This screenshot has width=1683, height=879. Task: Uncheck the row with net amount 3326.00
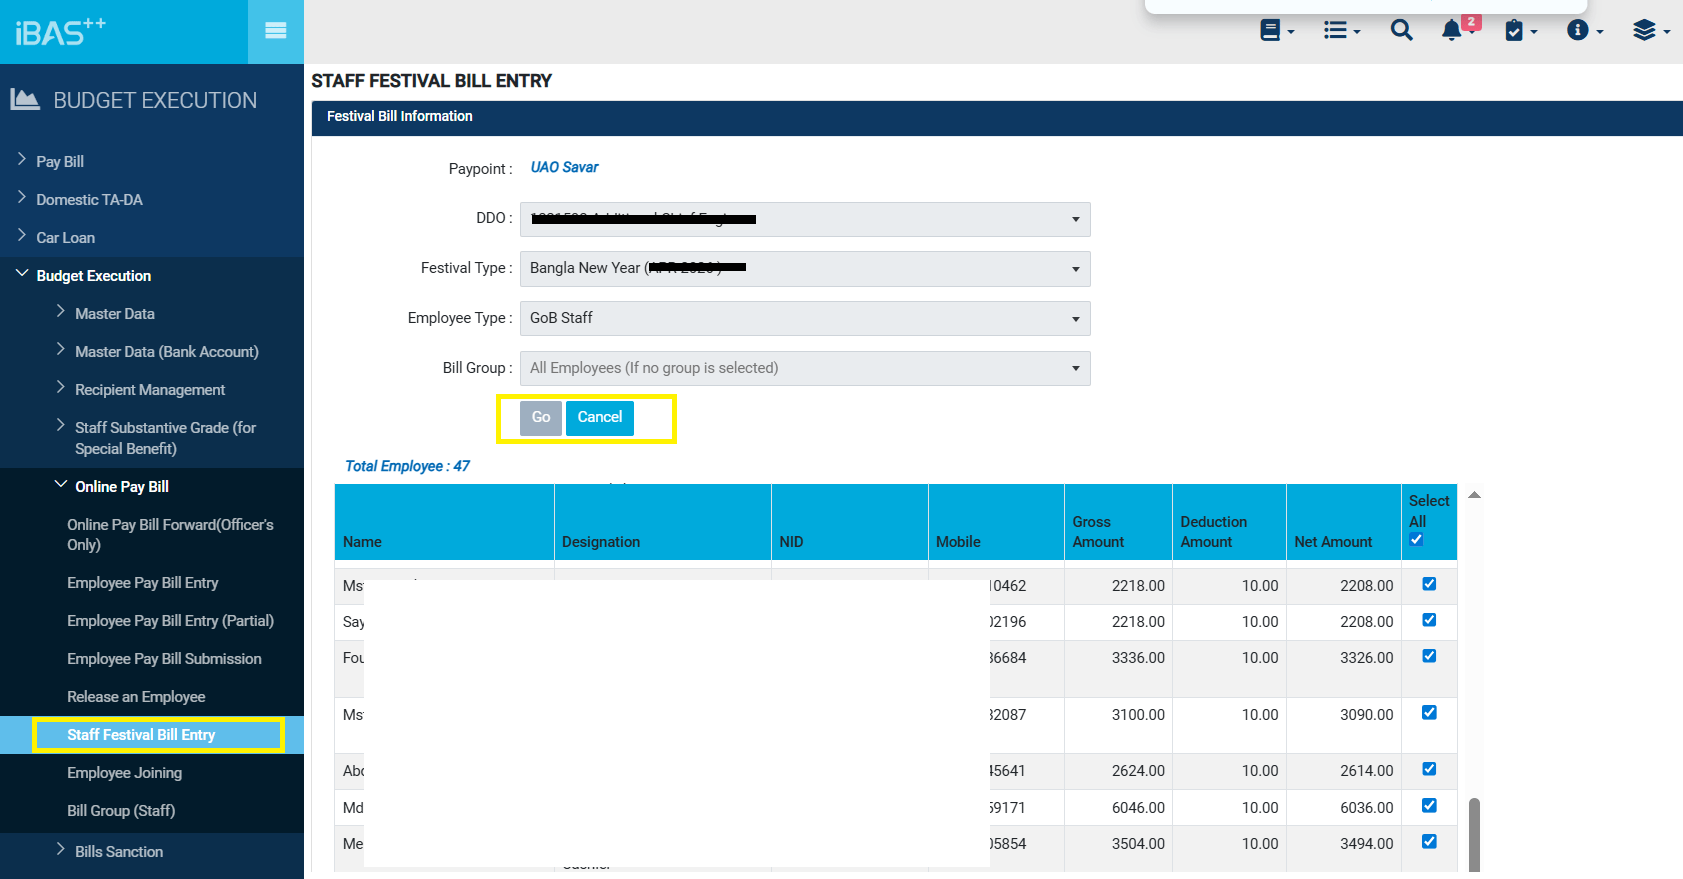[x=1429, y=656]
